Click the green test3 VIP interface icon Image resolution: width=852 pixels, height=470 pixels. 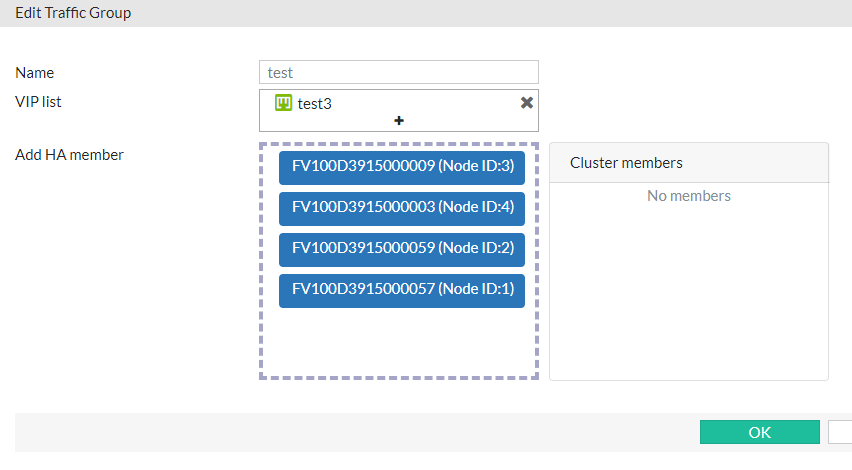284,103
